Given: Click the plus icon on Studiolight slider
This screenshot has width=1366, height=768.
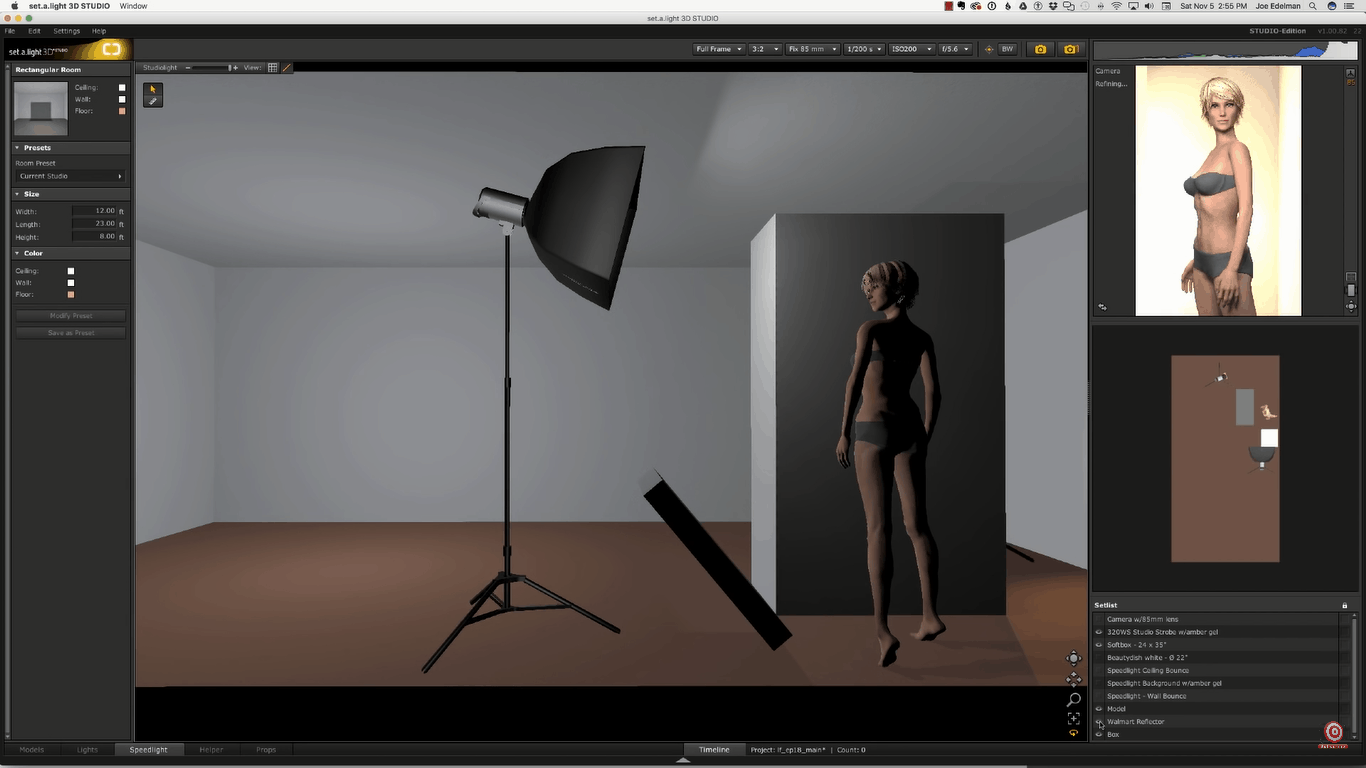Looking at the screenshot, I should pos(234,68).
